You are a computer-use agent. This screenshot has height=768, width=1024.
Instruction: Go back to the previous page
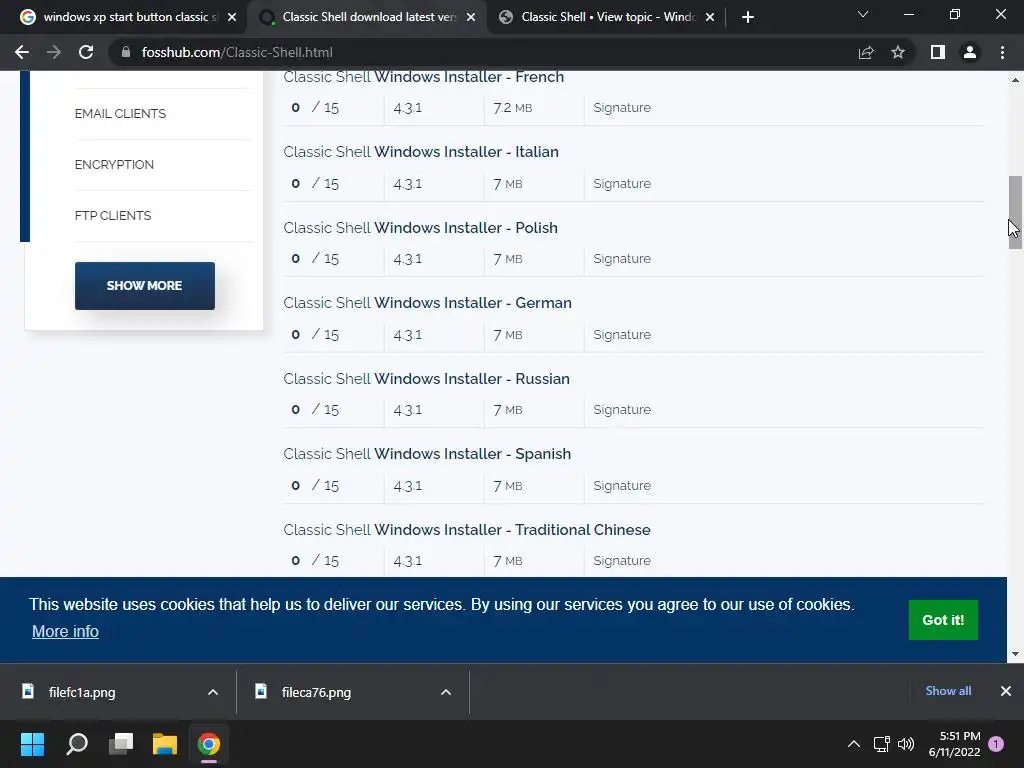pos(22,52)
